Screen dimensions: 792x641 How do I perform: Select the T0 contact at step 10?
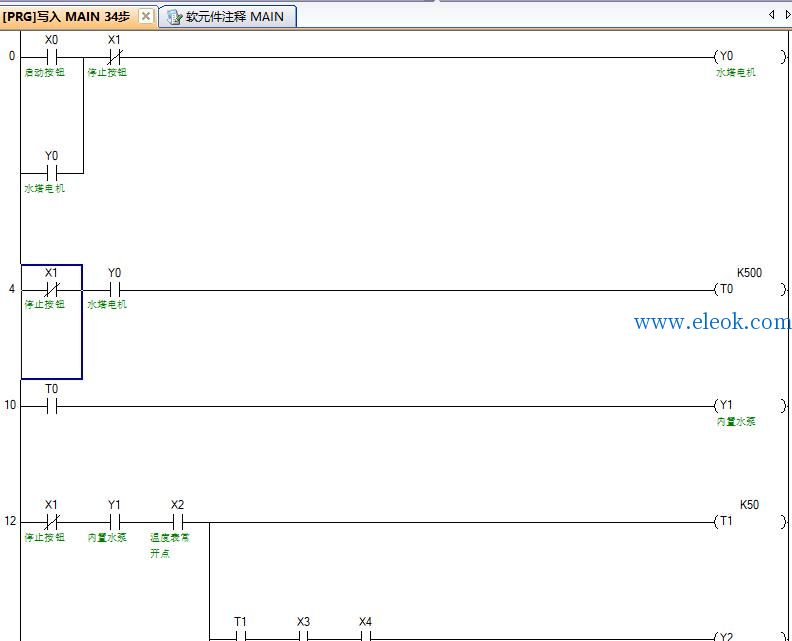pos(52,406)
